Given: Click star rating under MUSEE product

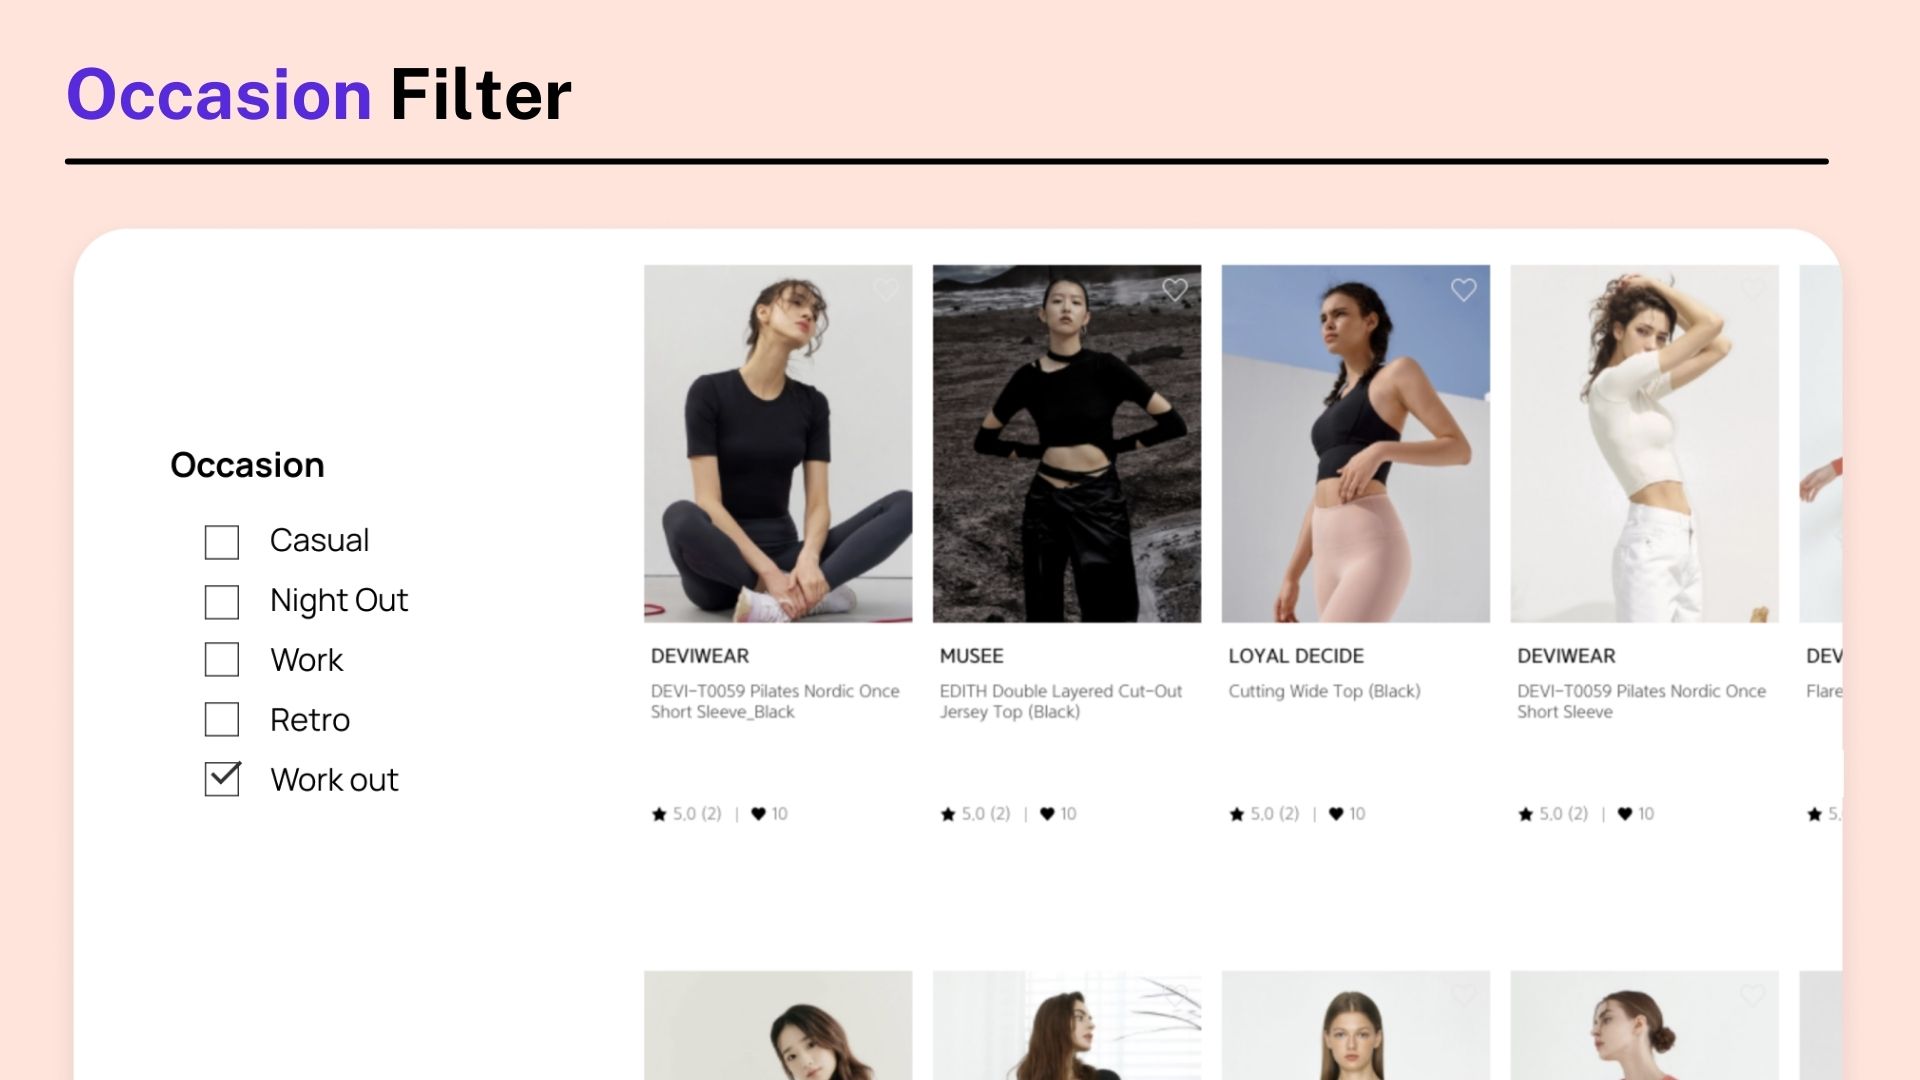Looking at the screenshot, I should [x=976, y=814].
